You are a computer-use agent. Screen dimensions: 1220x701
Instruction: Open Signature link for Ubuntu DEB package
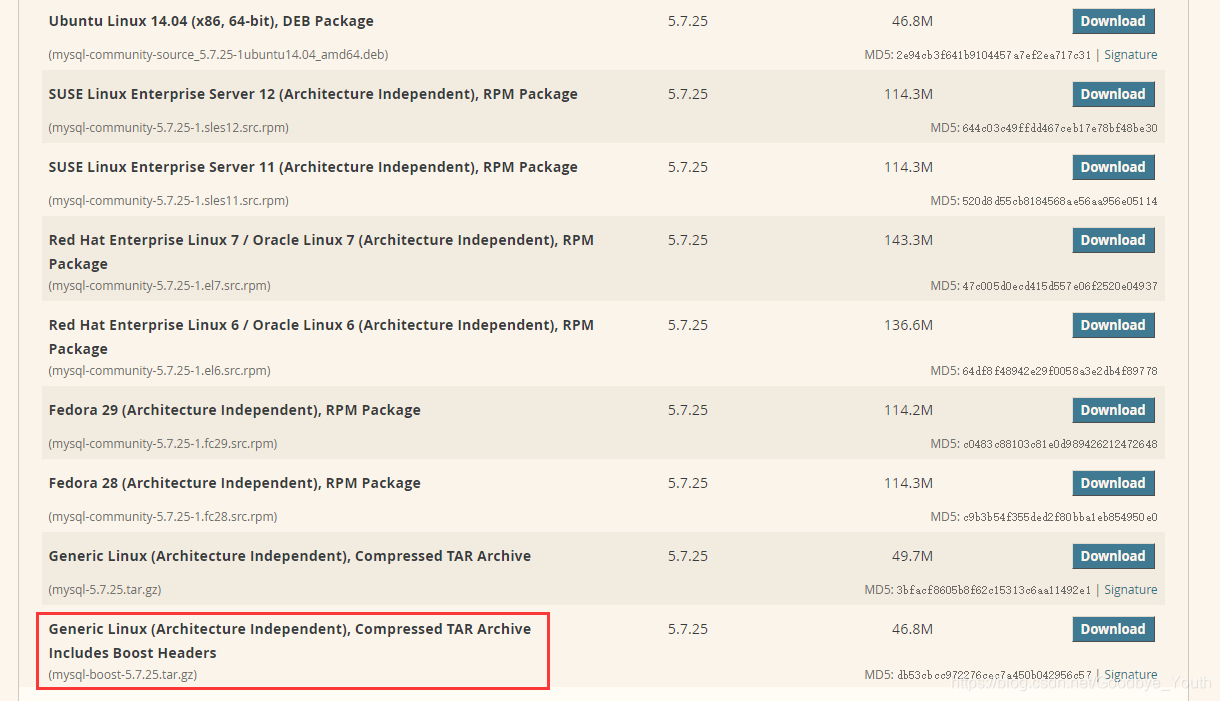1130,55
